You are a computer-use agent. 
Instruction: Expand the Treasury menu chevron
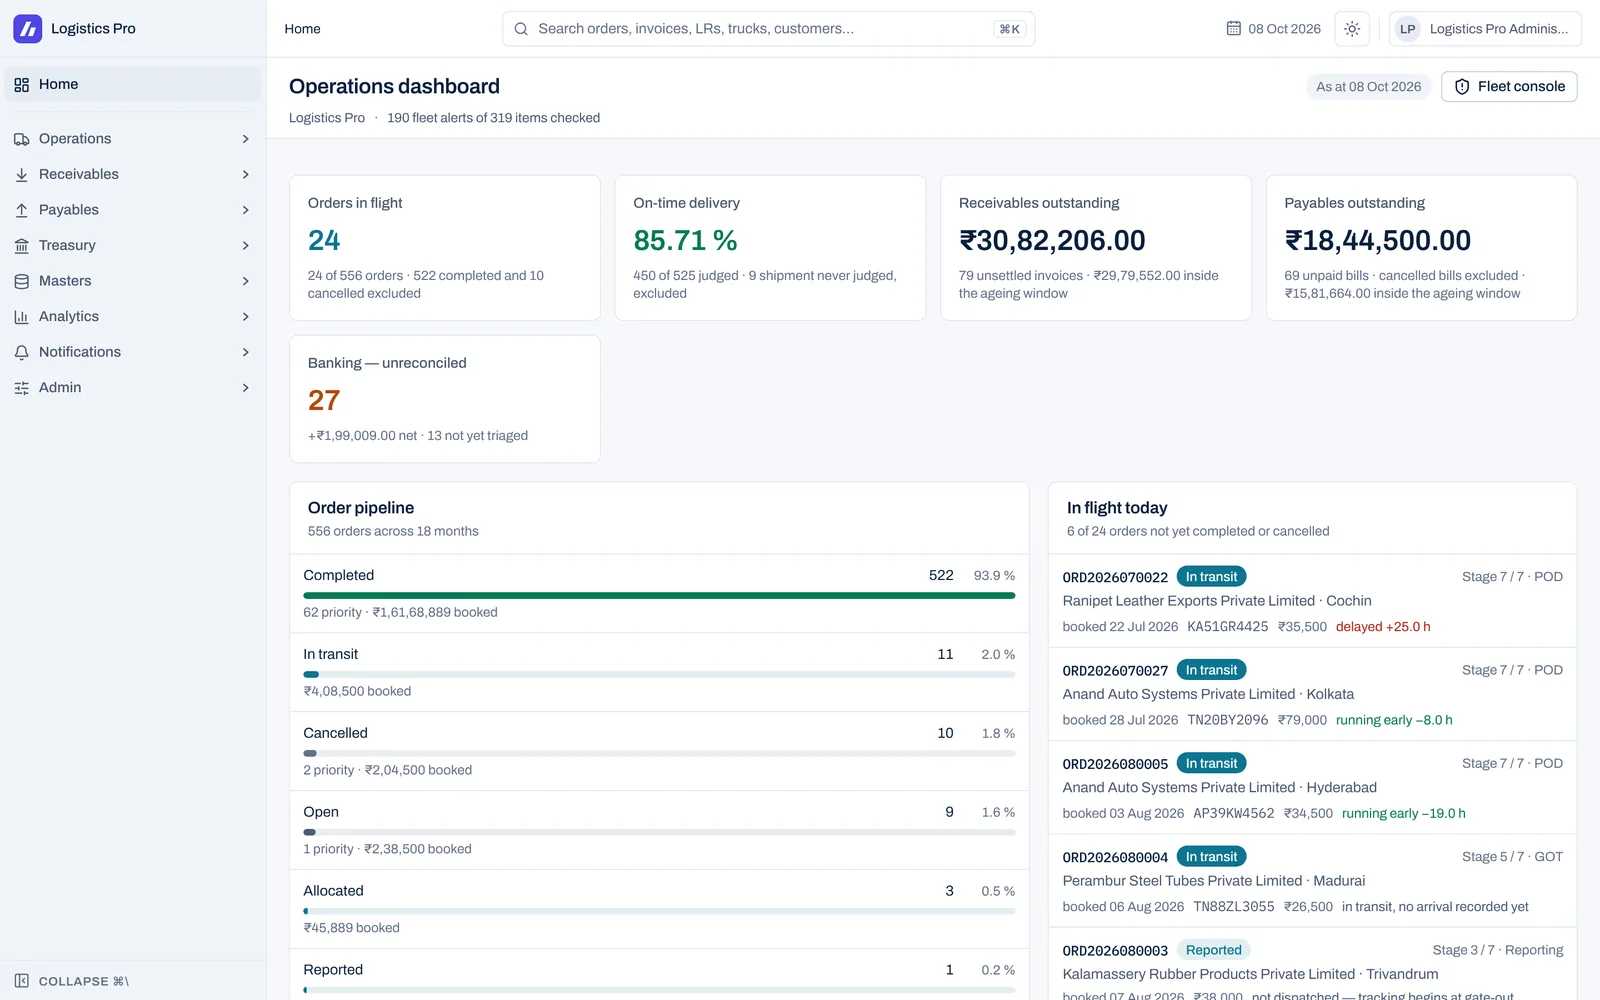coord(245,245)
